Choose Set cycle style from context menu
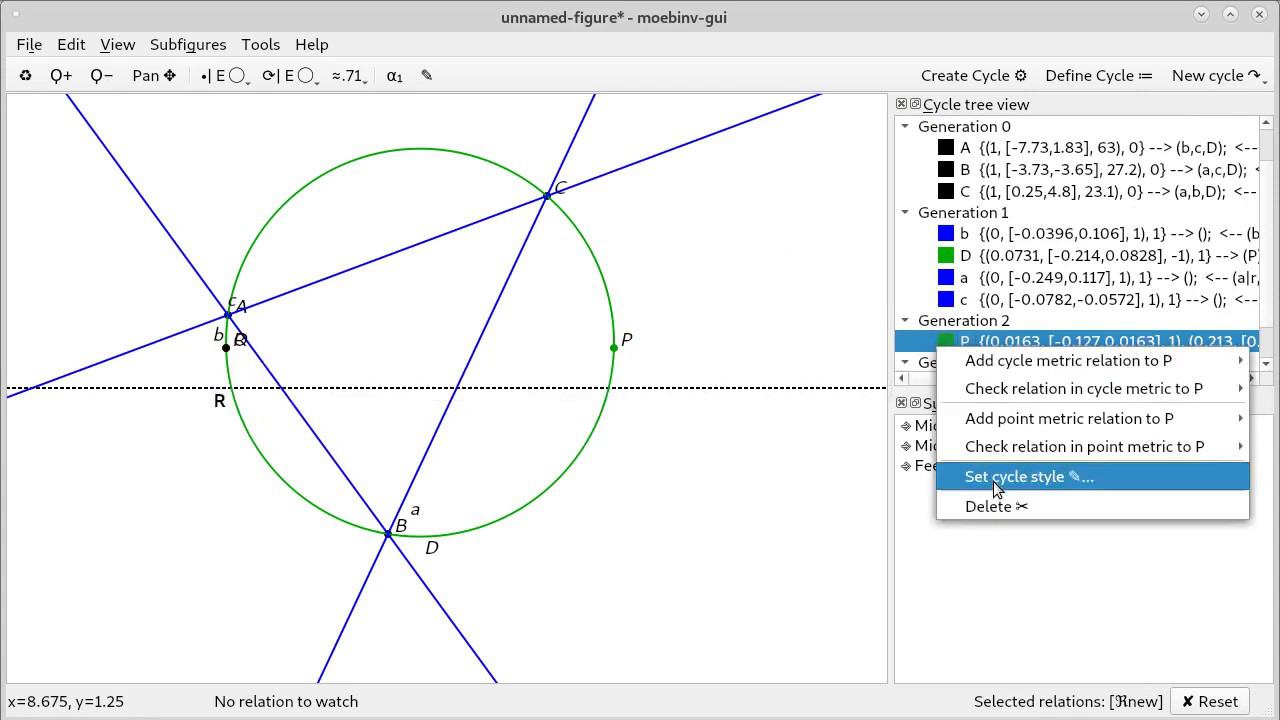The width and height of the screenshot is (1280, 720). click(1029, 477)
